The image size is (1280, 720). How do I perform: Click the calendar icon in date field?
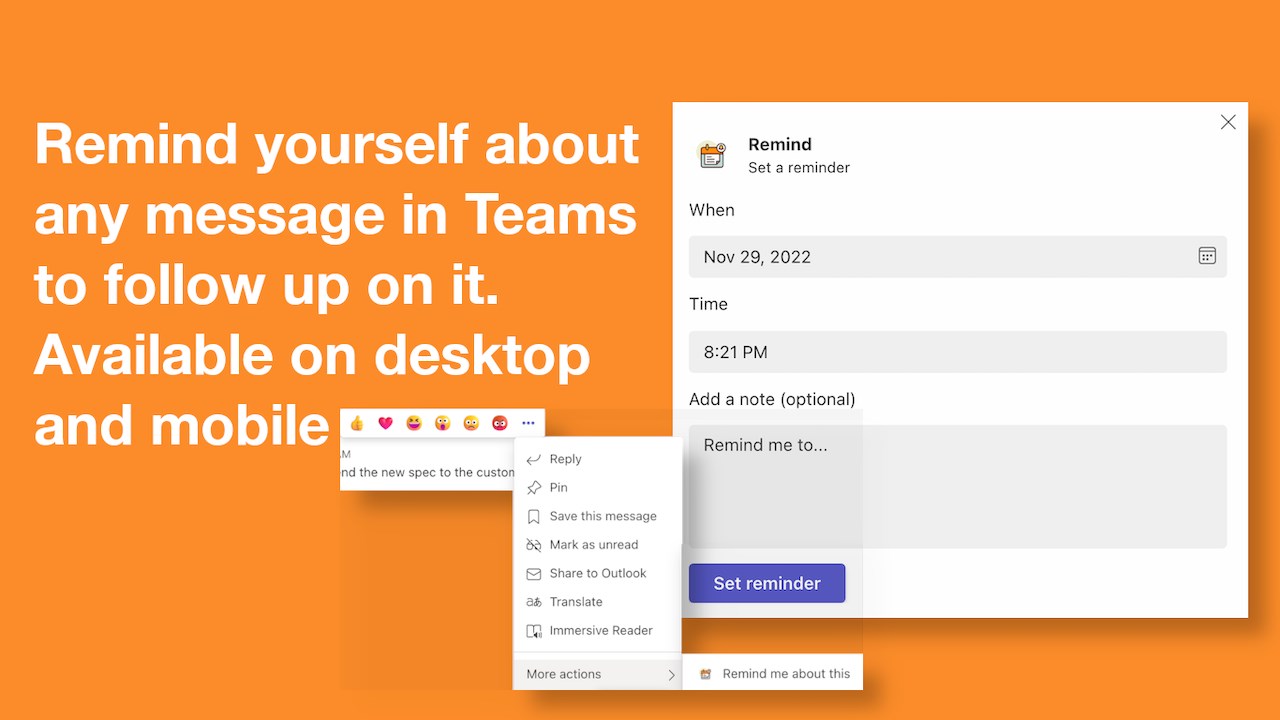click(x=1207, y=256)
